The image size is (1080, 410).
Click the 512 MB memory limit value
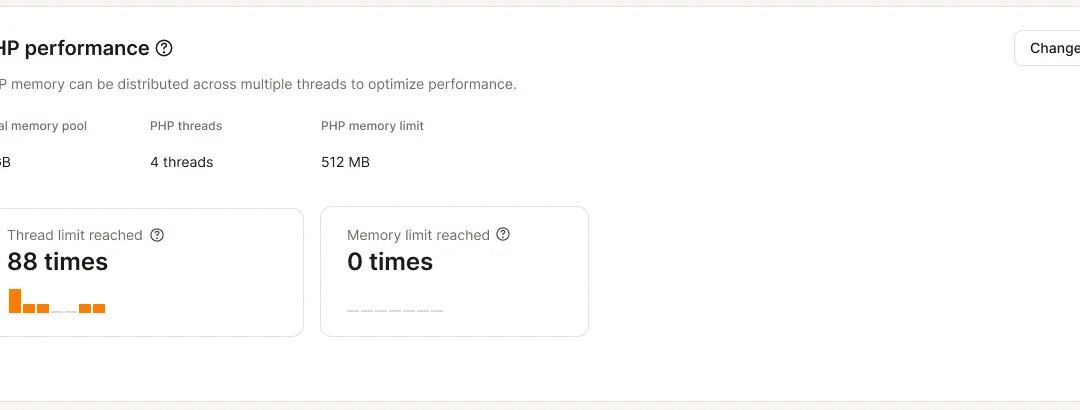[x=345, y=162]
